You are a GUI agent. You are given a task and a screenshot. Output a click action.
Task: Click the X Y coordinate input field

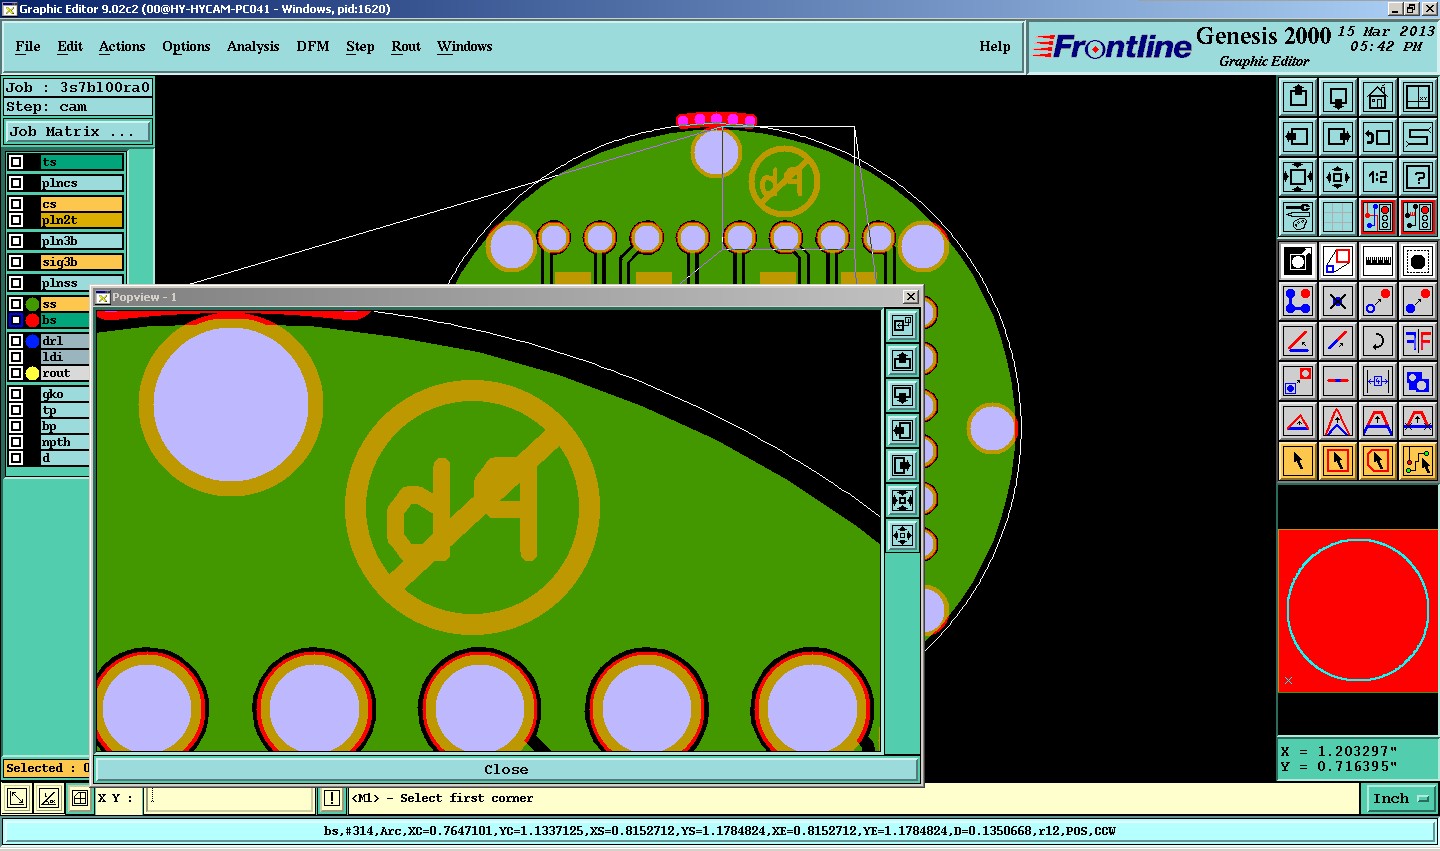pyautogui.click(x=231, y=798)
